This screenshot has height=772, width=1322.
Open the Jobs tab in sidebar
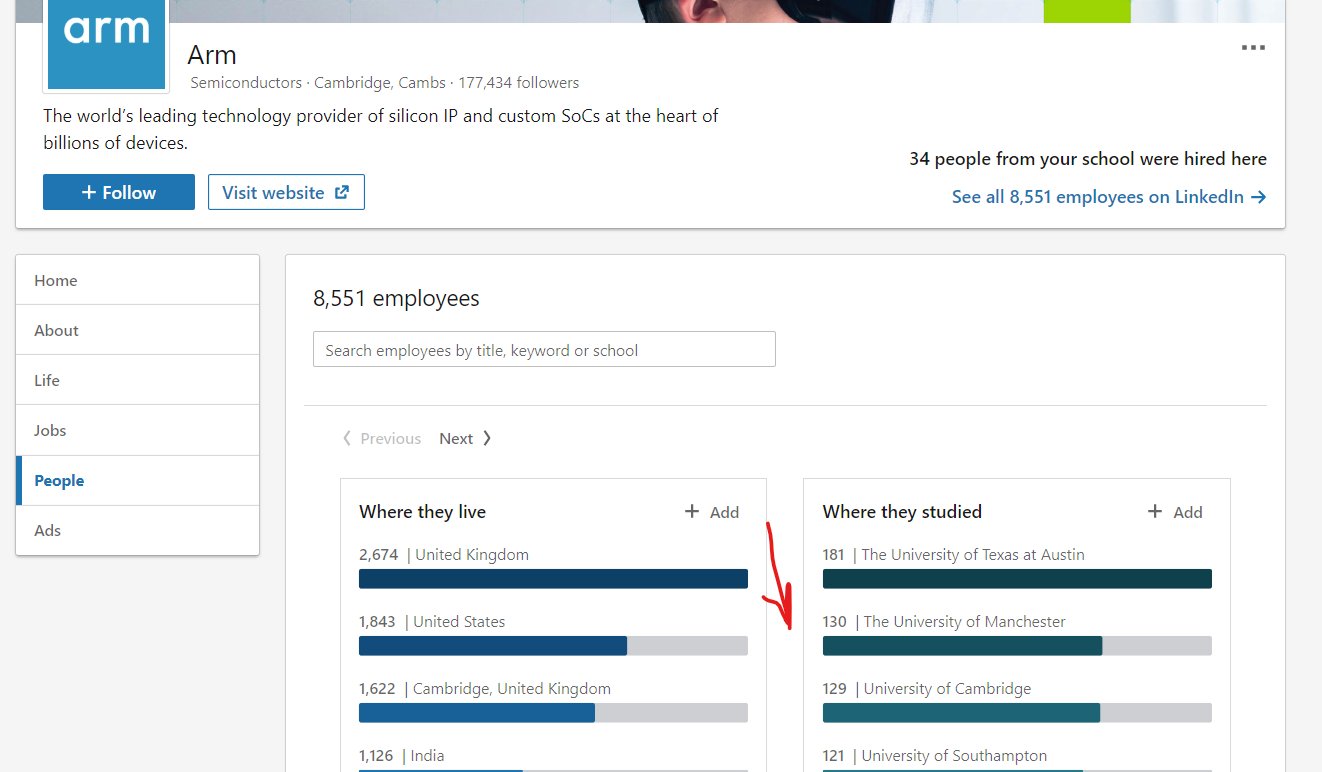click(x=138, y=430)
